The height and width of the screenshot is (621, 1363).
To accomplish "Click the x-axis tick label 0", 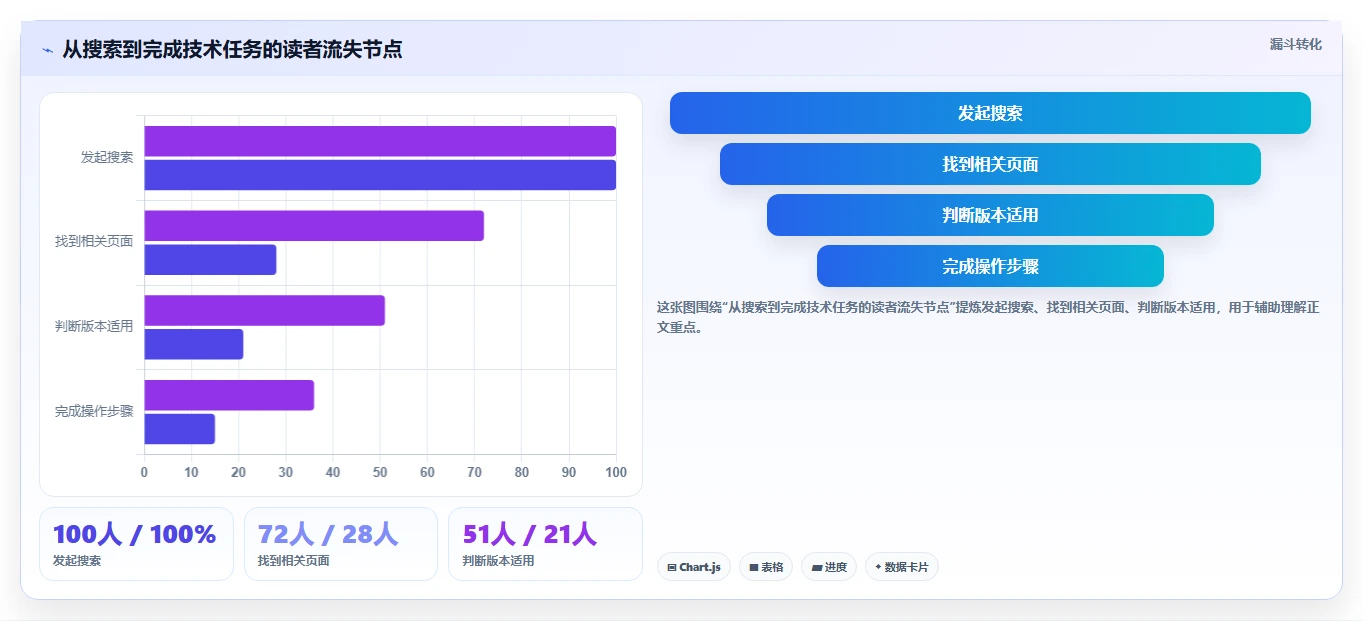I will click(144, 472).
